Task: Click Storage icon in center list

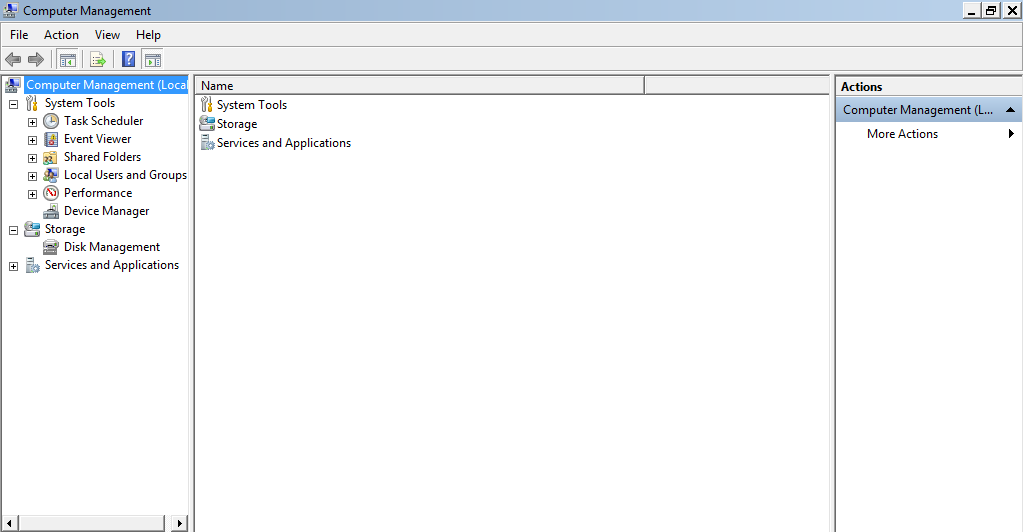Action: (207, 123)
